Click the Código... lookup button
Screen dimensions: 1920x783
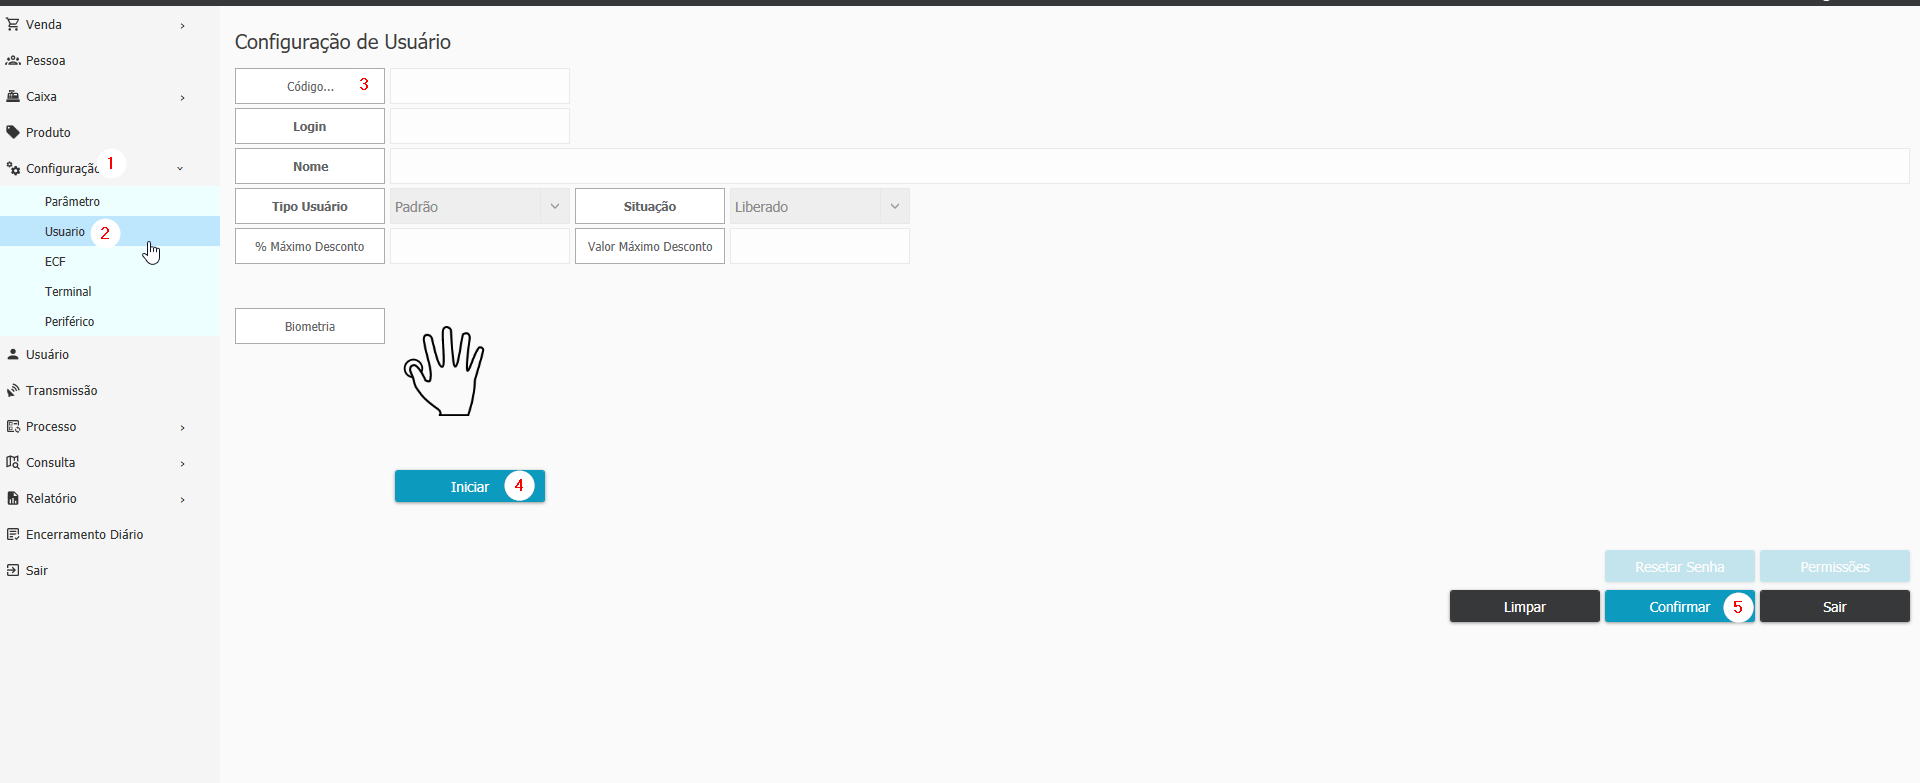310,86
